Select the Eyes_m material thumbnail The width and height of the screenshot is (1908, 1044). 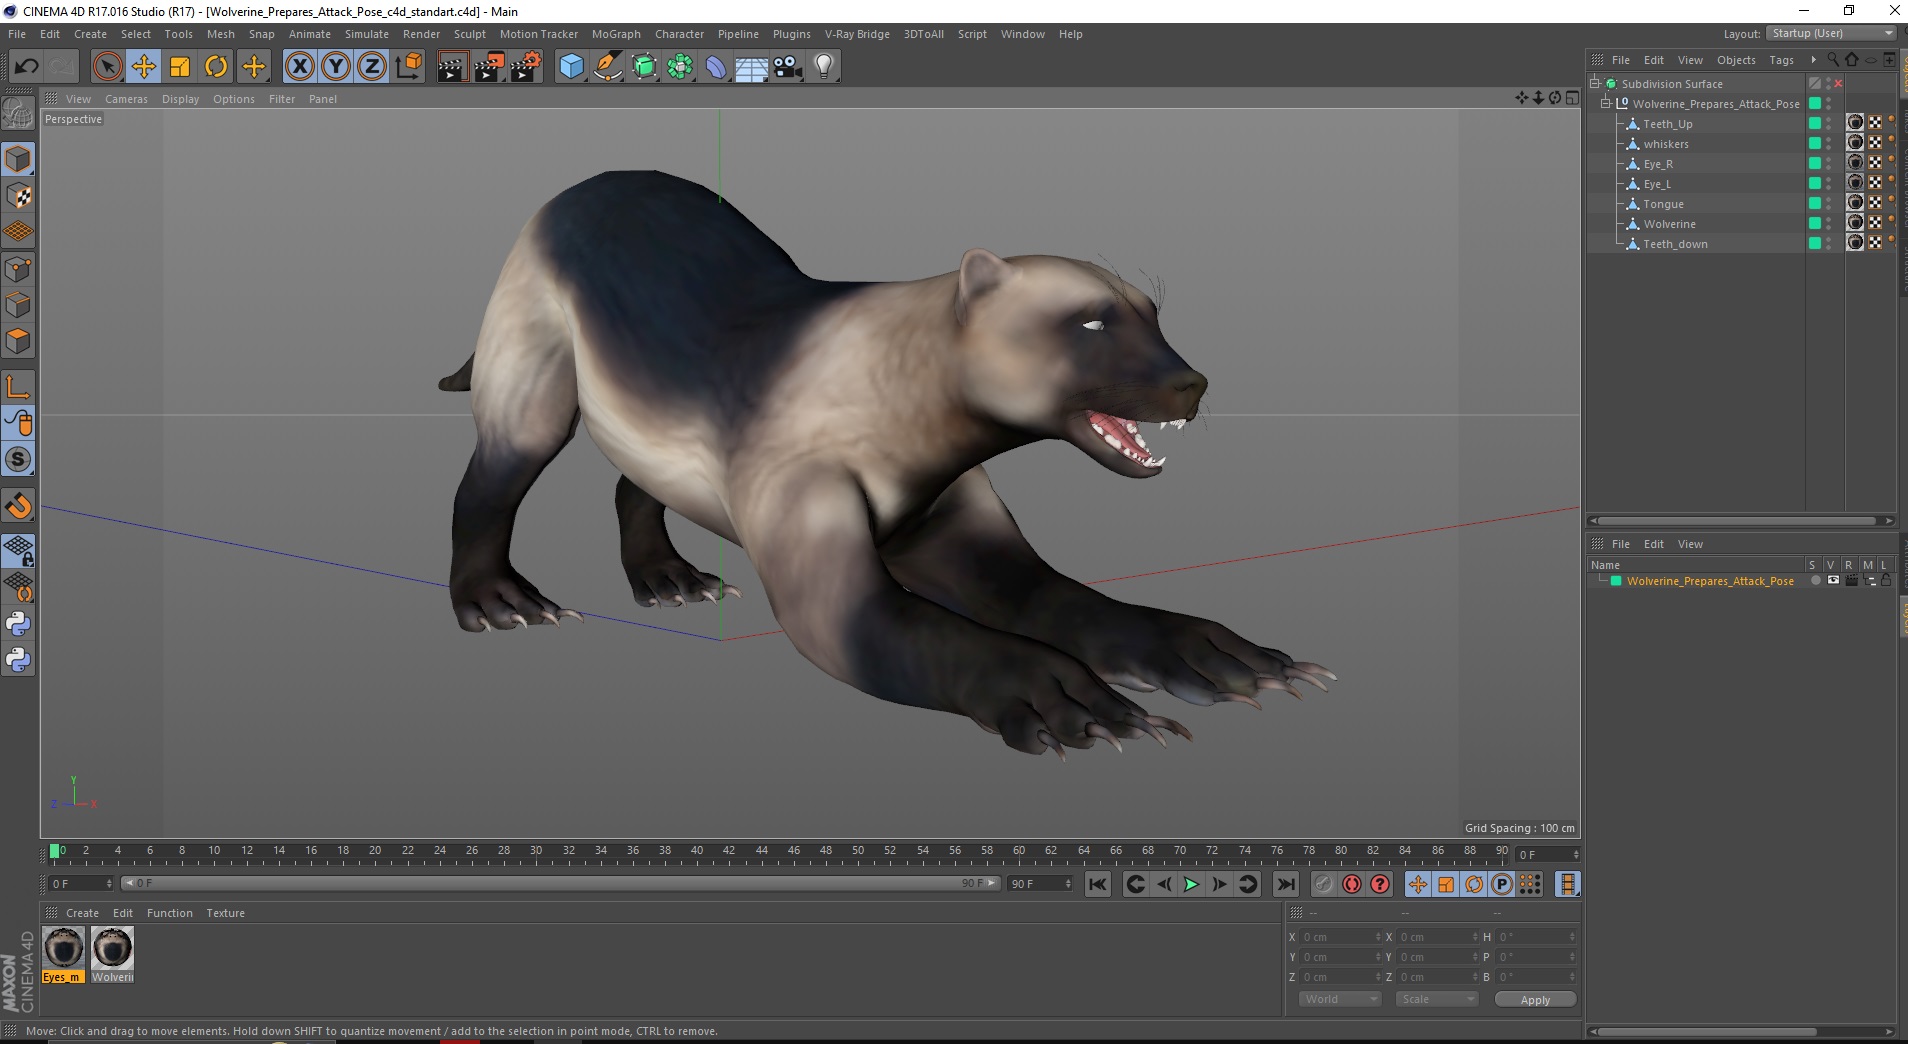point(63,955)
